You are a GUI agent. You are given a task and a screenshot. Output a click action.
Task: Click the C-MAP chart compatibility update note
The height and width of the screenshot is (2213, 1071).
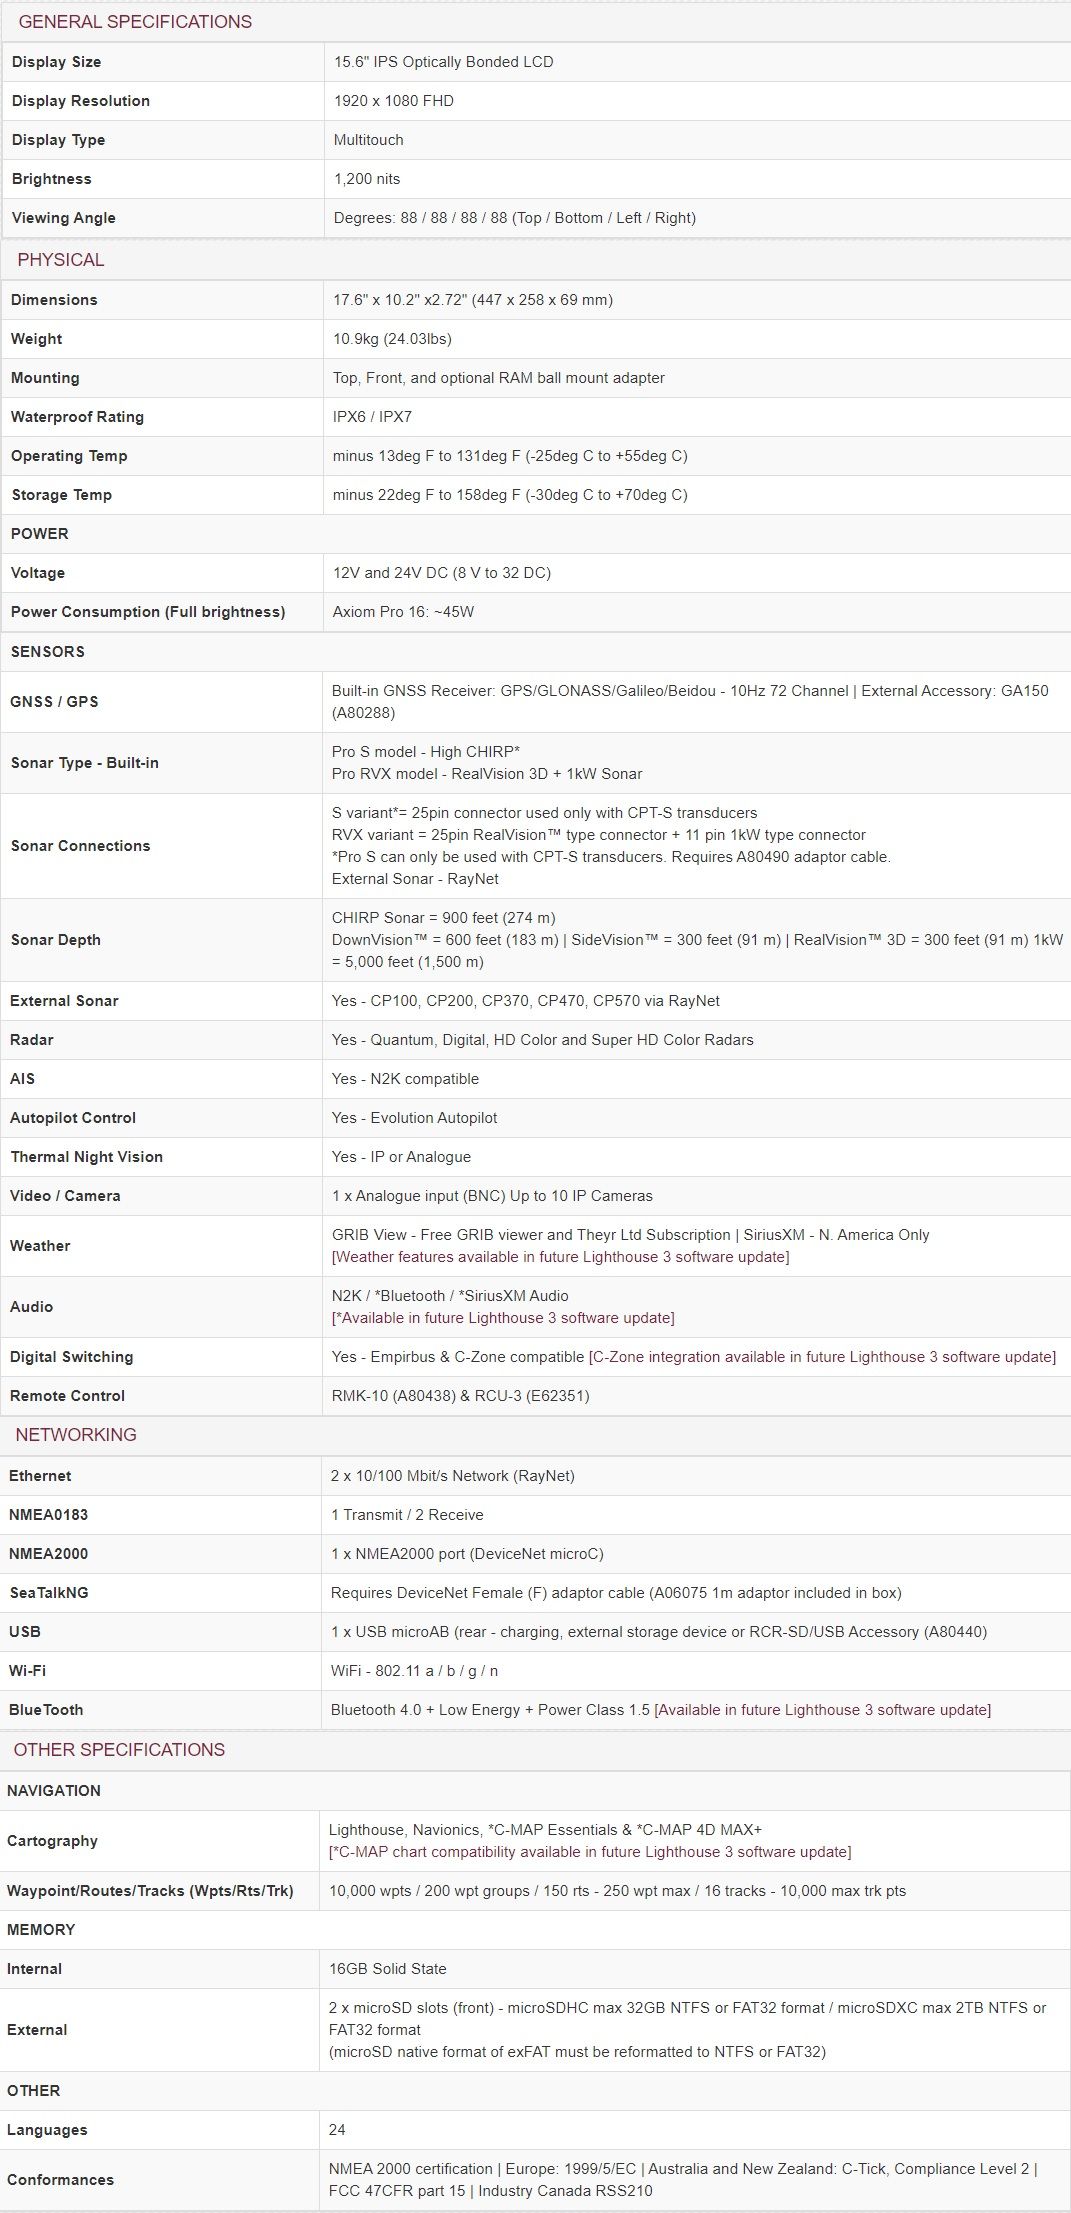click(x=590, y=1852)
